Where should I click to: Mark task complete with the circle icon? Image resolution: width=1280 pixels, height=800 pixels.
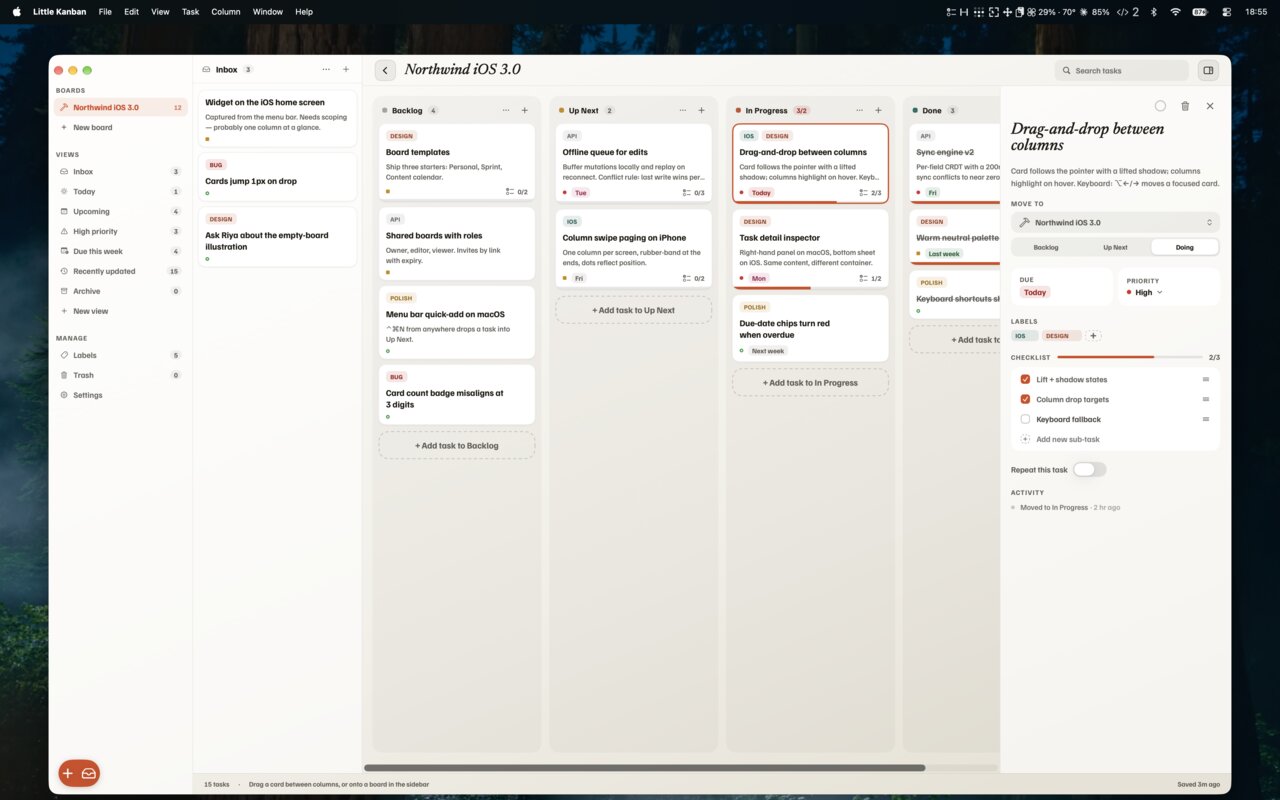click(1160, 106)
